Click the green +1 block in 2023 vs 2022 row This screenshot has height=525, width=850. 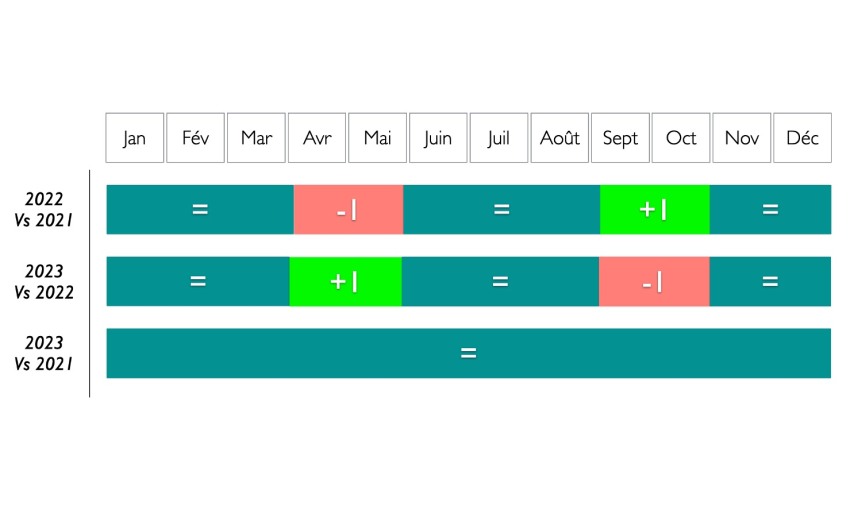pos(346,281)
